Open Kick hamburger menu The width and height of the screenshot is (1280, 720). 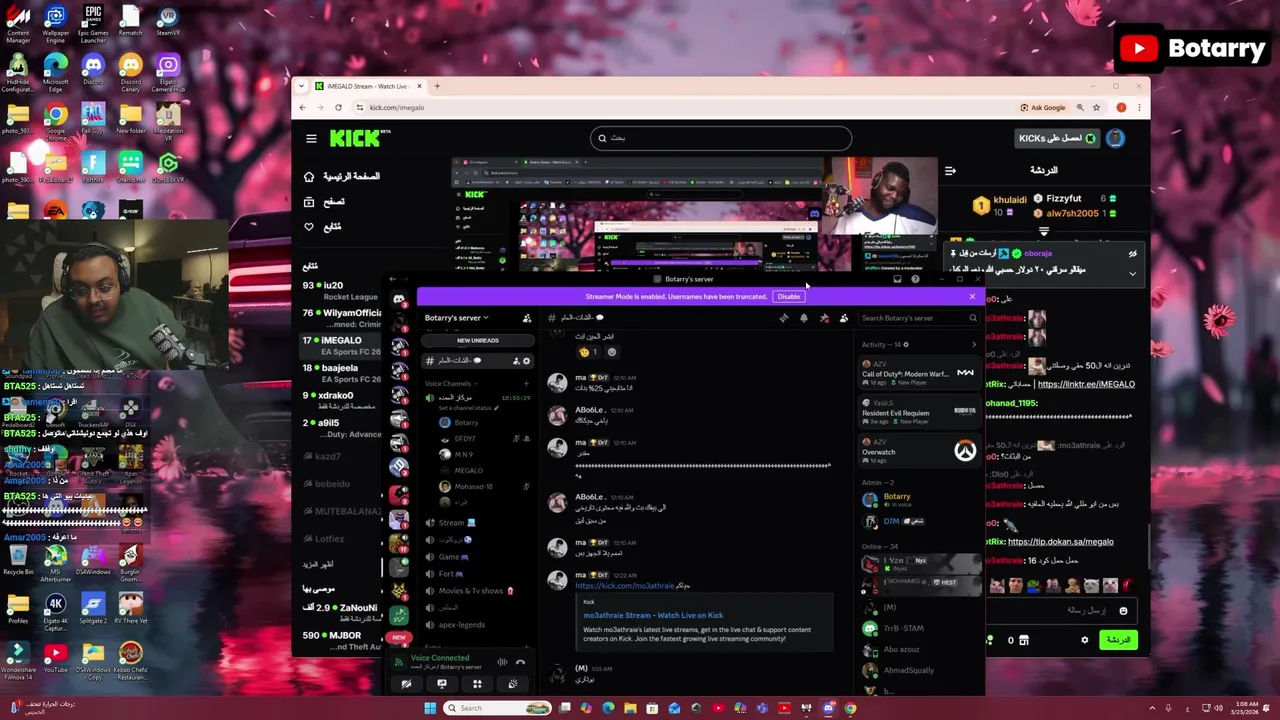coord(311,138)
